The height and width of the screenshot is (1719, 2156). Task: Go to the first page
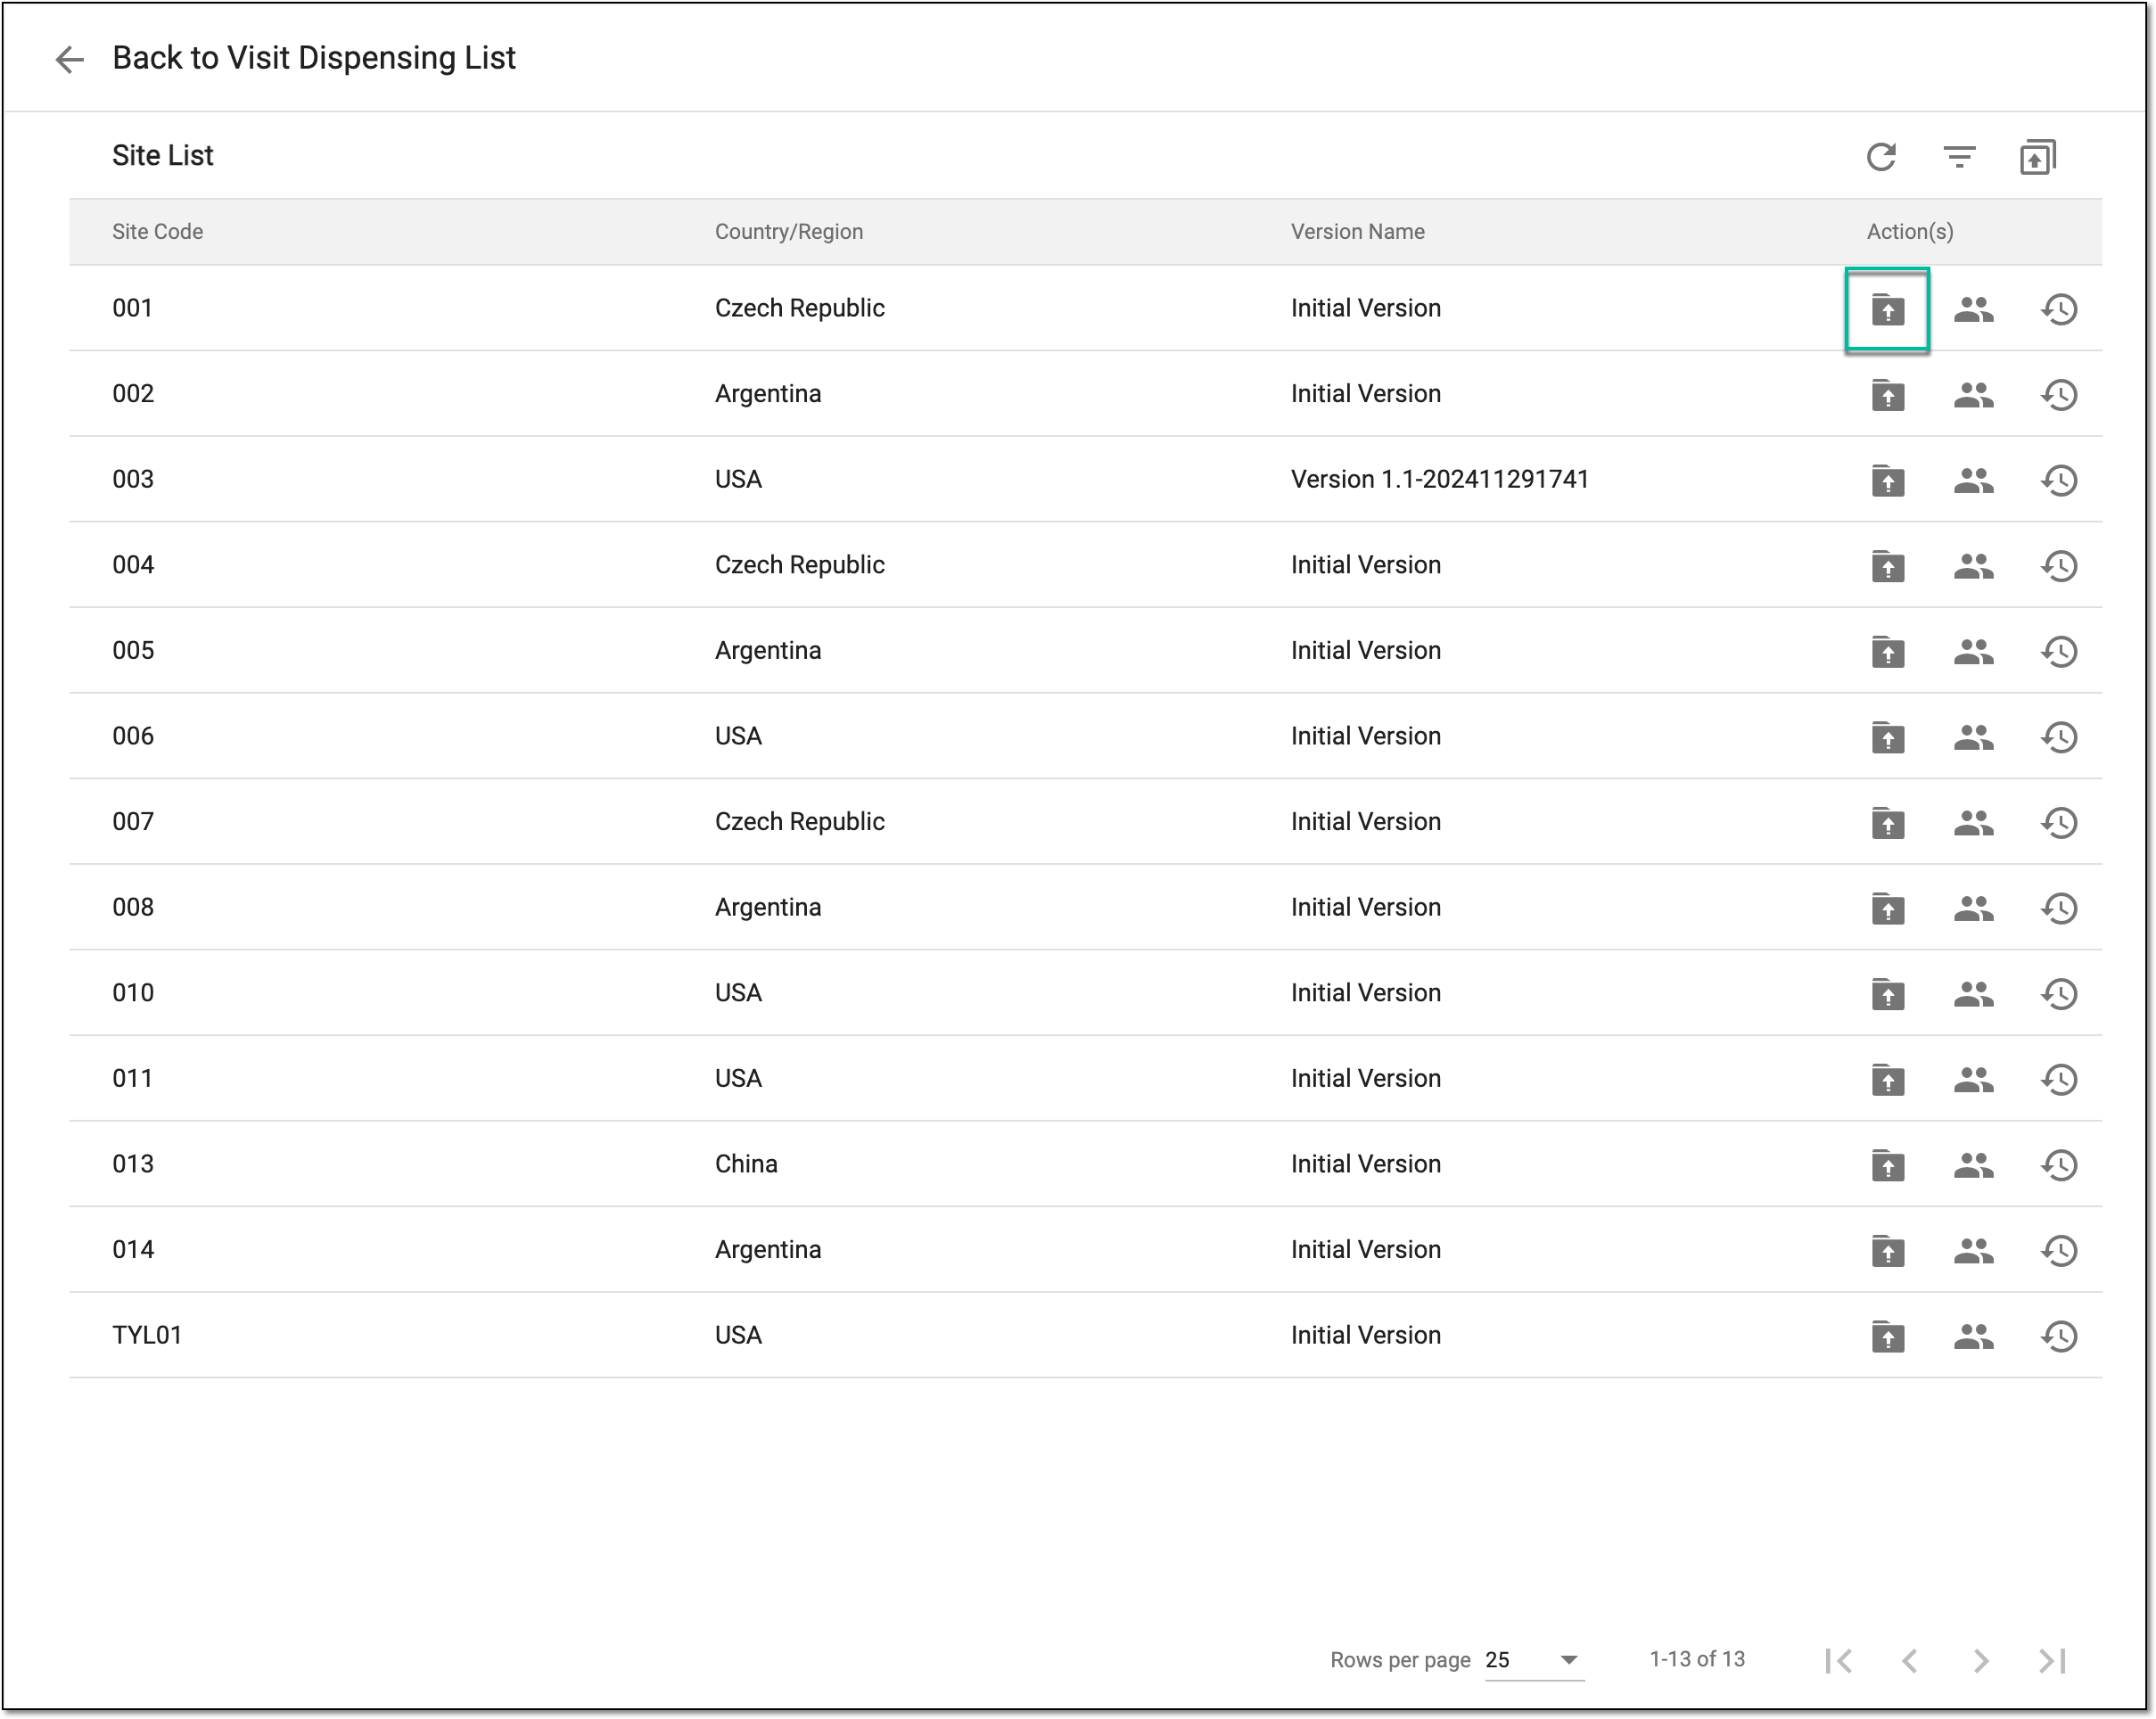pos(1838,1660)
